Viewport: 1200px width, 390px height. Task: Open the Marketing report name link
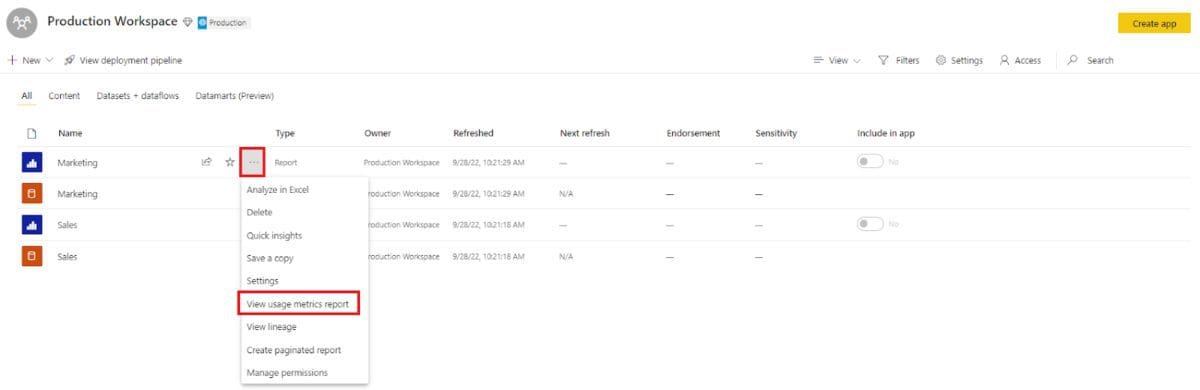[x=77, y=162]
